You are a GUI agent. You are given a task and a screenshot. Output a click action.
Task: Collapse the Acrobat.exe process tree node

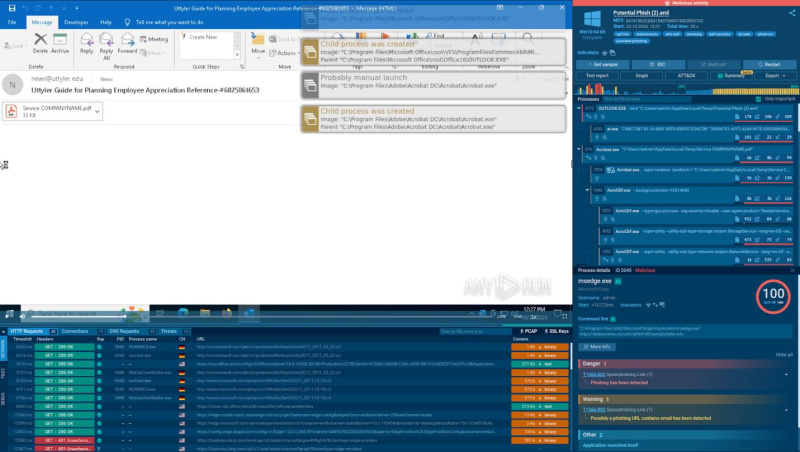tap(578, 151)
